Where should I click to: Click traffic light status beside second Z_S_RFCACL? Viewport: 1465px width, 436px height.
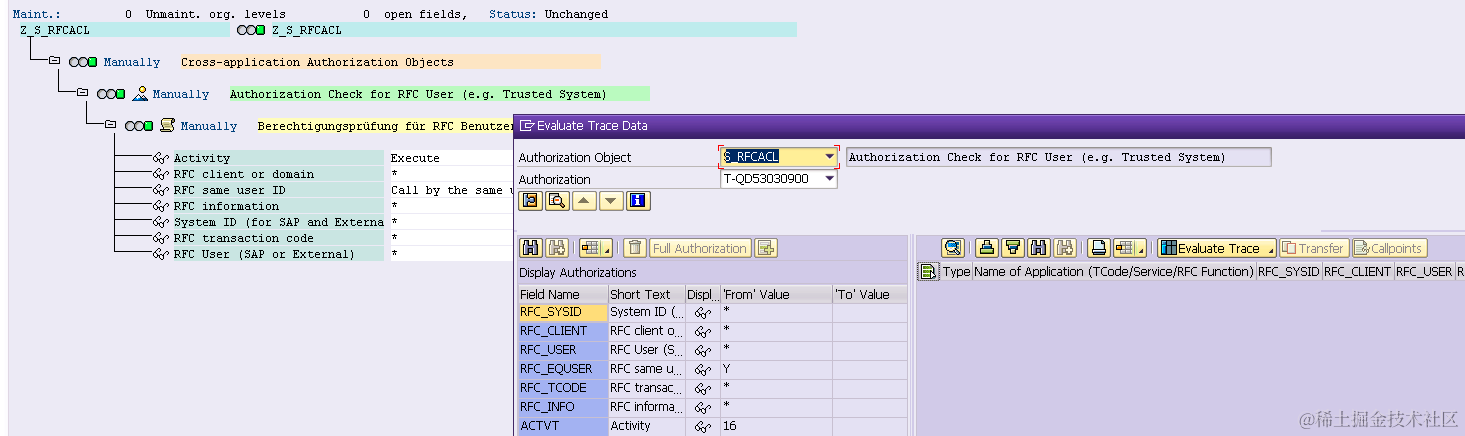click(252, 30)
